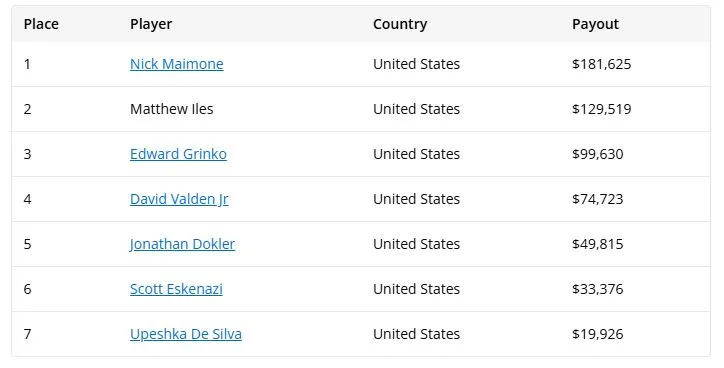Select the $129,519 payout value
The height and width of the screenshot is (368, 724).
click(x=601, y=109)
